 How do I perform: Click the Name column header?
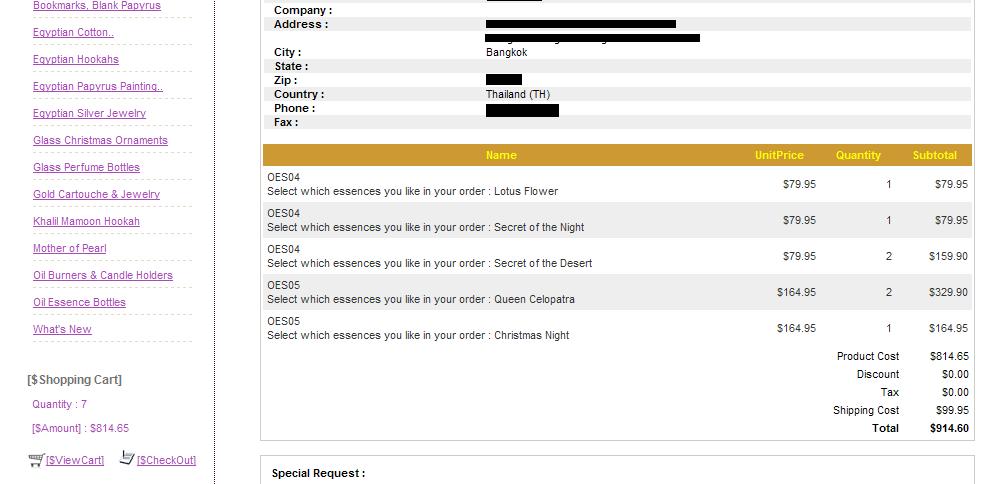(501, 155)
